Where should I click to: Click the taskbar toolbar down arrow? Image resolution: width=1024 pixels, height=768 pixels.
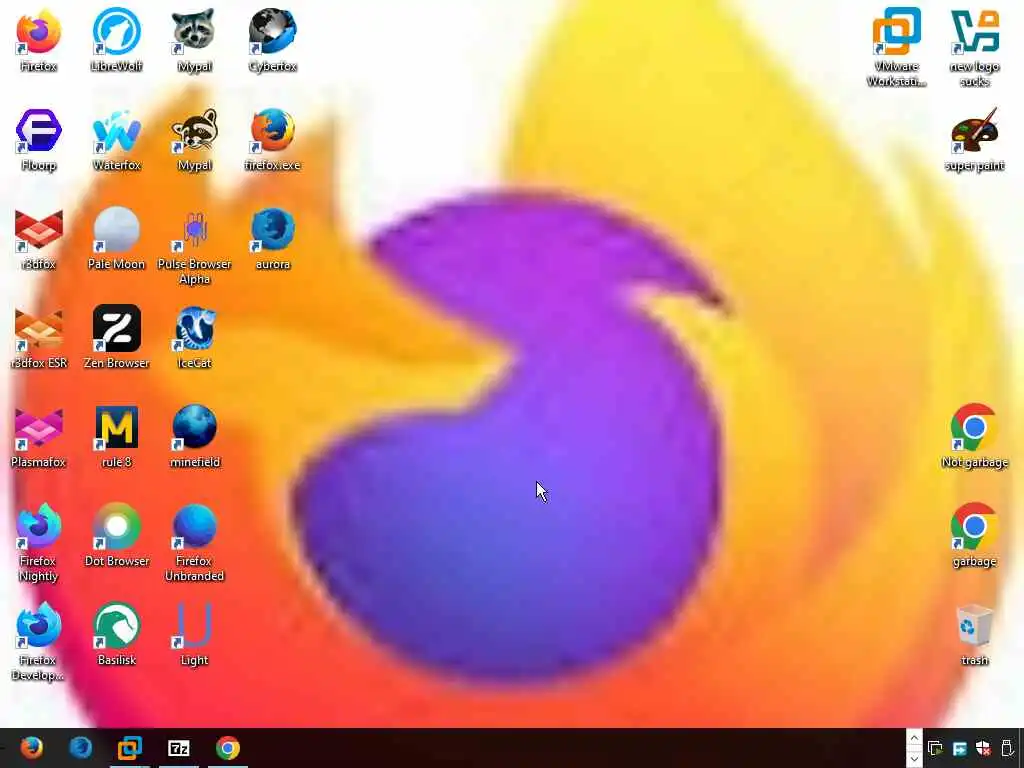point(914,758)
